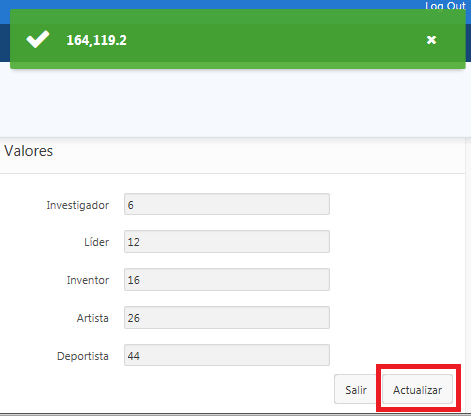Click the Log Out link
This screenshot has height=416, width=471.
tap(445, 6)
